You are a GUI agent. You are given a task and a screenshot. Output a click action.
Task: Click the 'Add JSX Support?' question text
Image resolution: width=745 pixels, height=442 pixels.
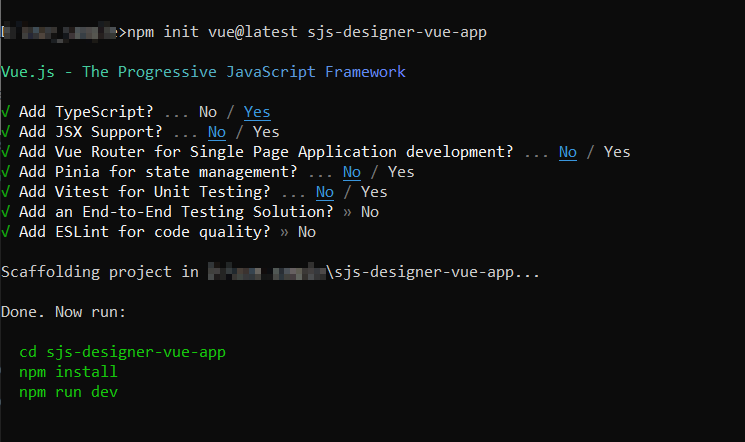pos(90,132)
